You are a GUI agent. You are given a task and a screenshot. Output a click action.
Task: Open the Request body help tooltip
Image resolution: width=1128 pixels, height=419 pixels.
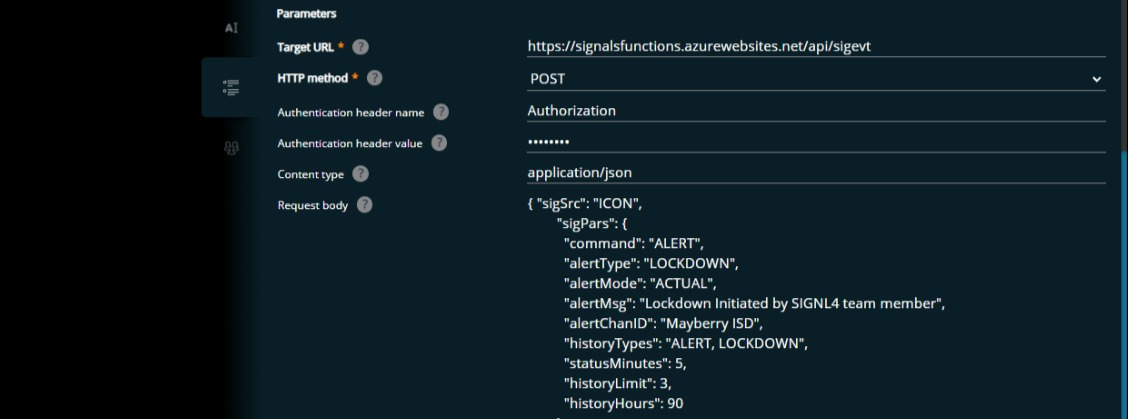coord(365,205)
